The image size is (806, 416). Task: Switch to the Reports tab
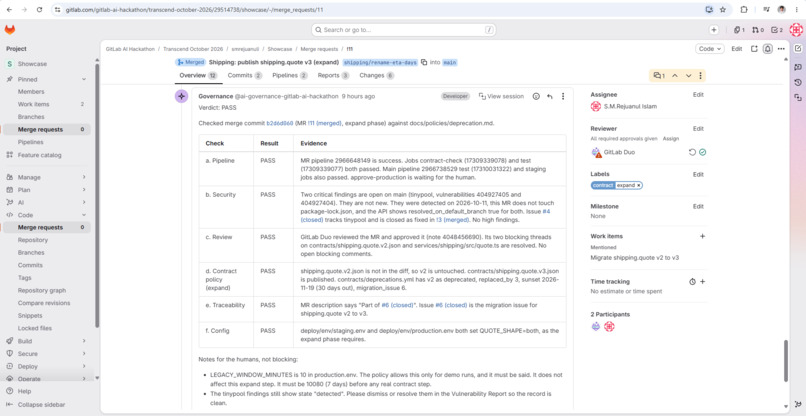click(333, 75)
